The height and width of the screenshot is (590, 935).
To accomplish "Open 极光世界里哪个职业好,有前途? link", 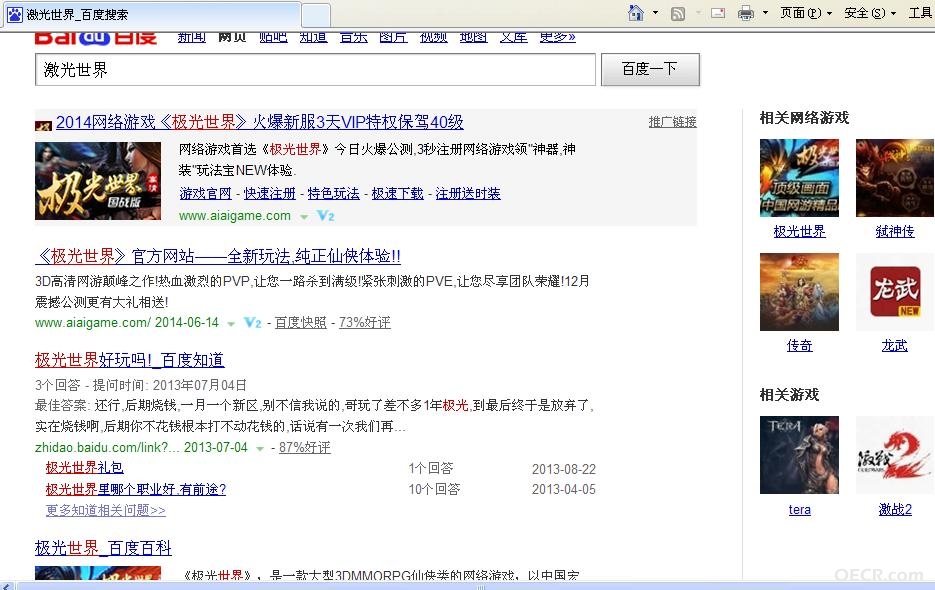I will point(136,490).
